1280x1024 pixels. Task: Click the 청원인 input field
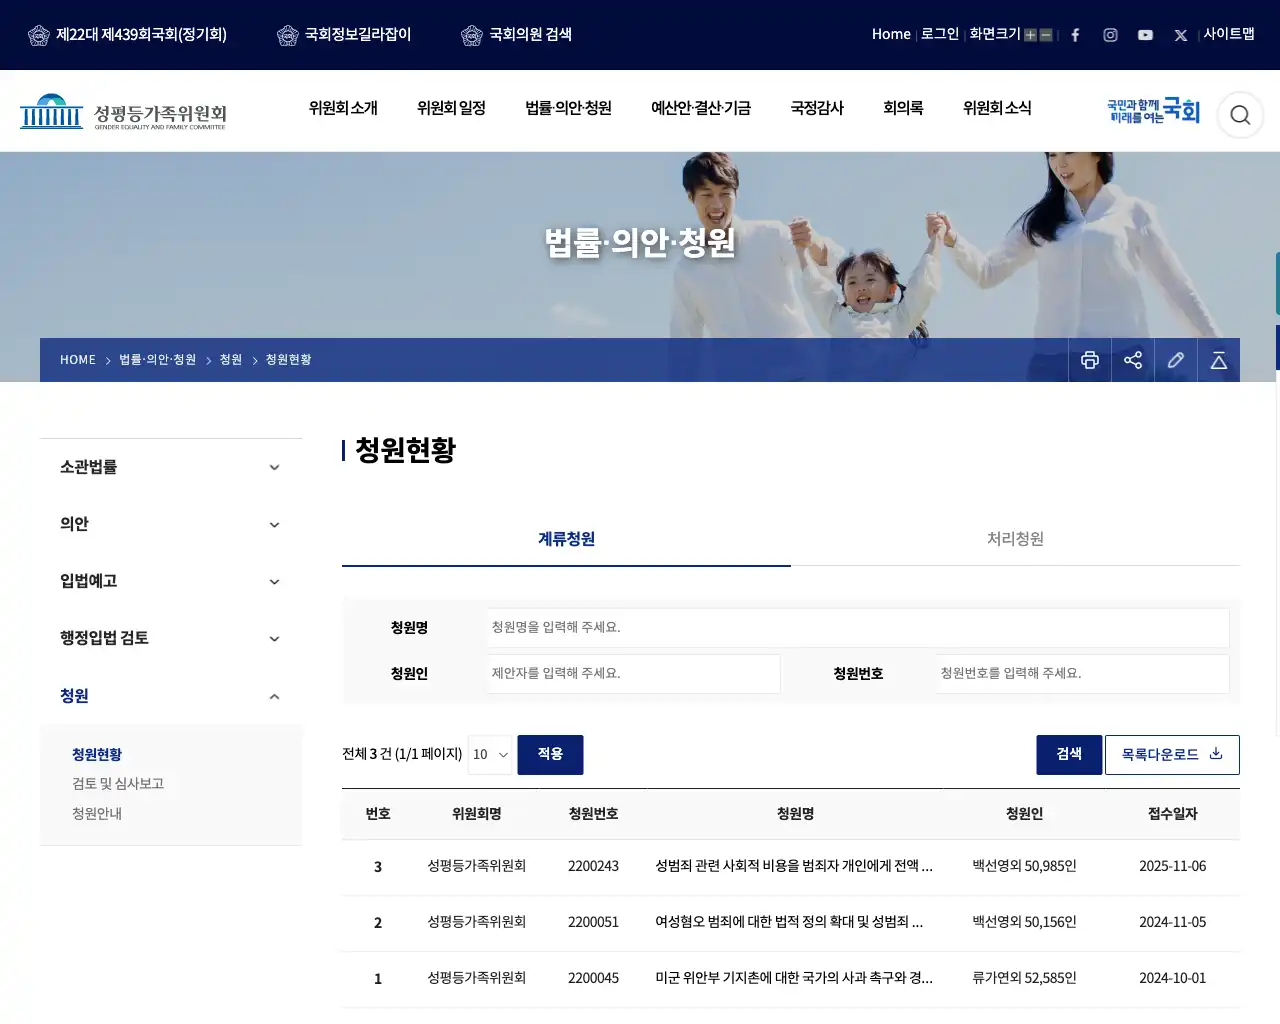click(x=633, y=674)
